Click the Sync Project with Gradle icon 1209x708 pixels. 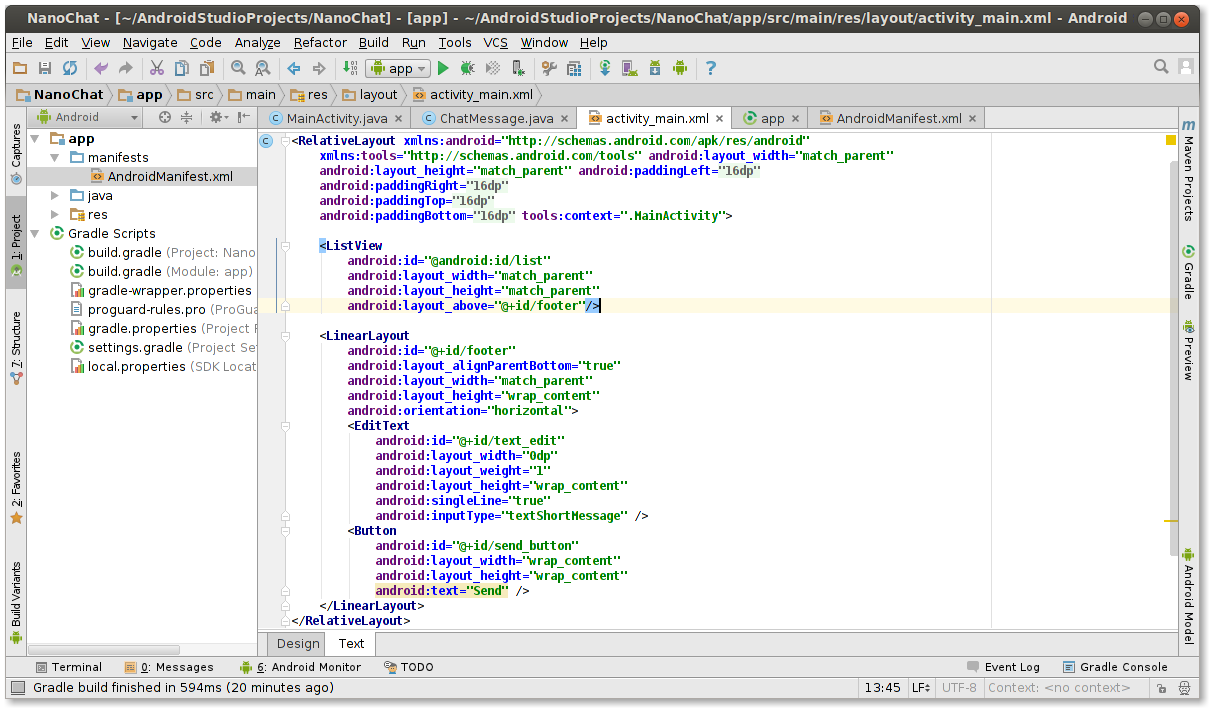(605, 68)
